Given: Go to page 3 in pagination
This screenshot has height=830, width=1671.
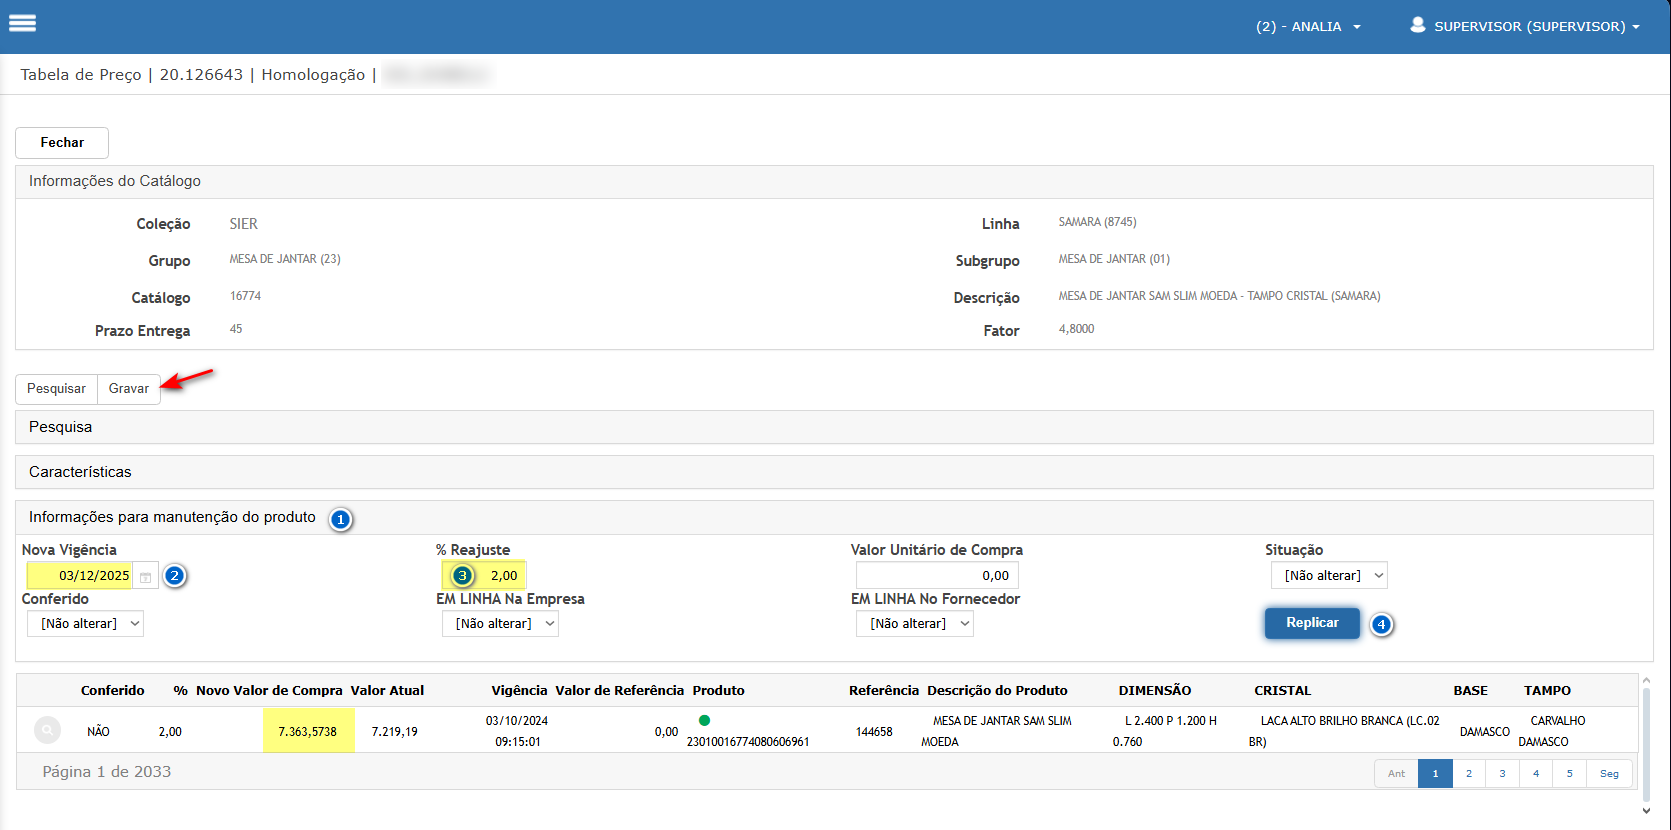Looking at the screenshot, I should [1502, 774].
